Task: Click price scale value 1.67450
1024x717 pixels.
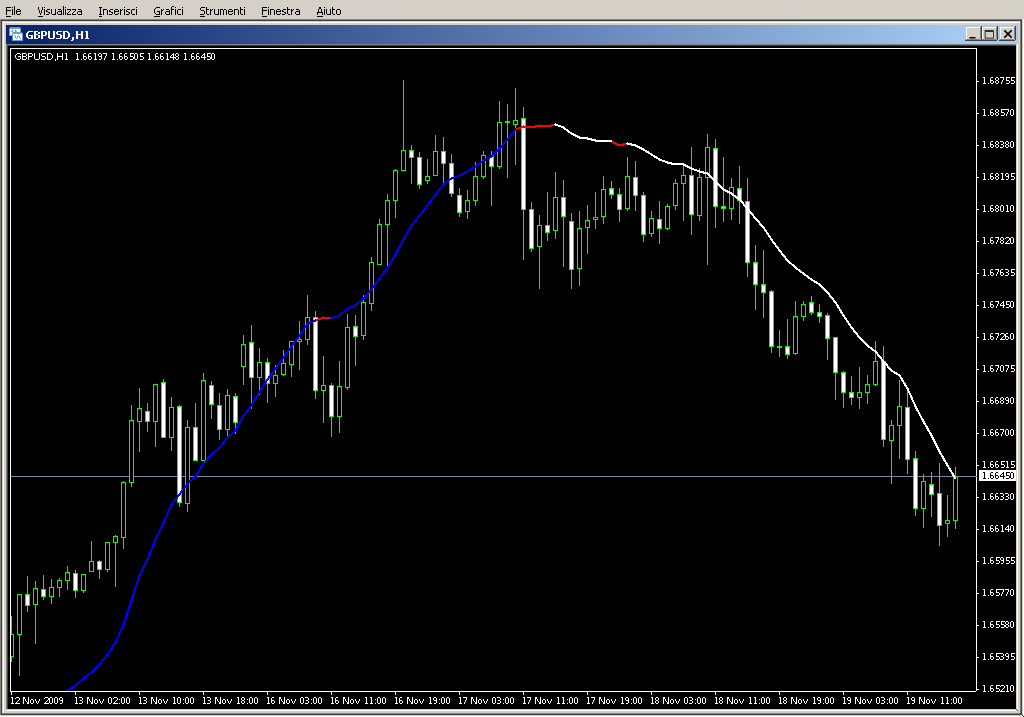Action: (999, 305)
